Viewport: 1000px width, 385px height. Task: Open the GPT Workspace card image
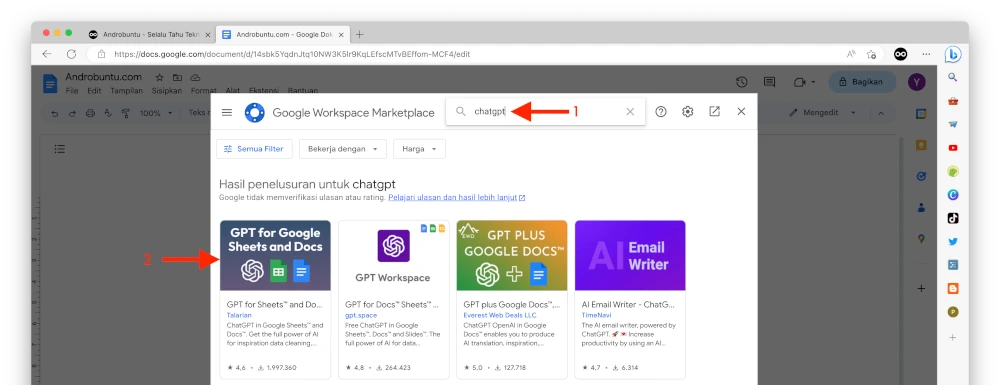tap(393, 256)
